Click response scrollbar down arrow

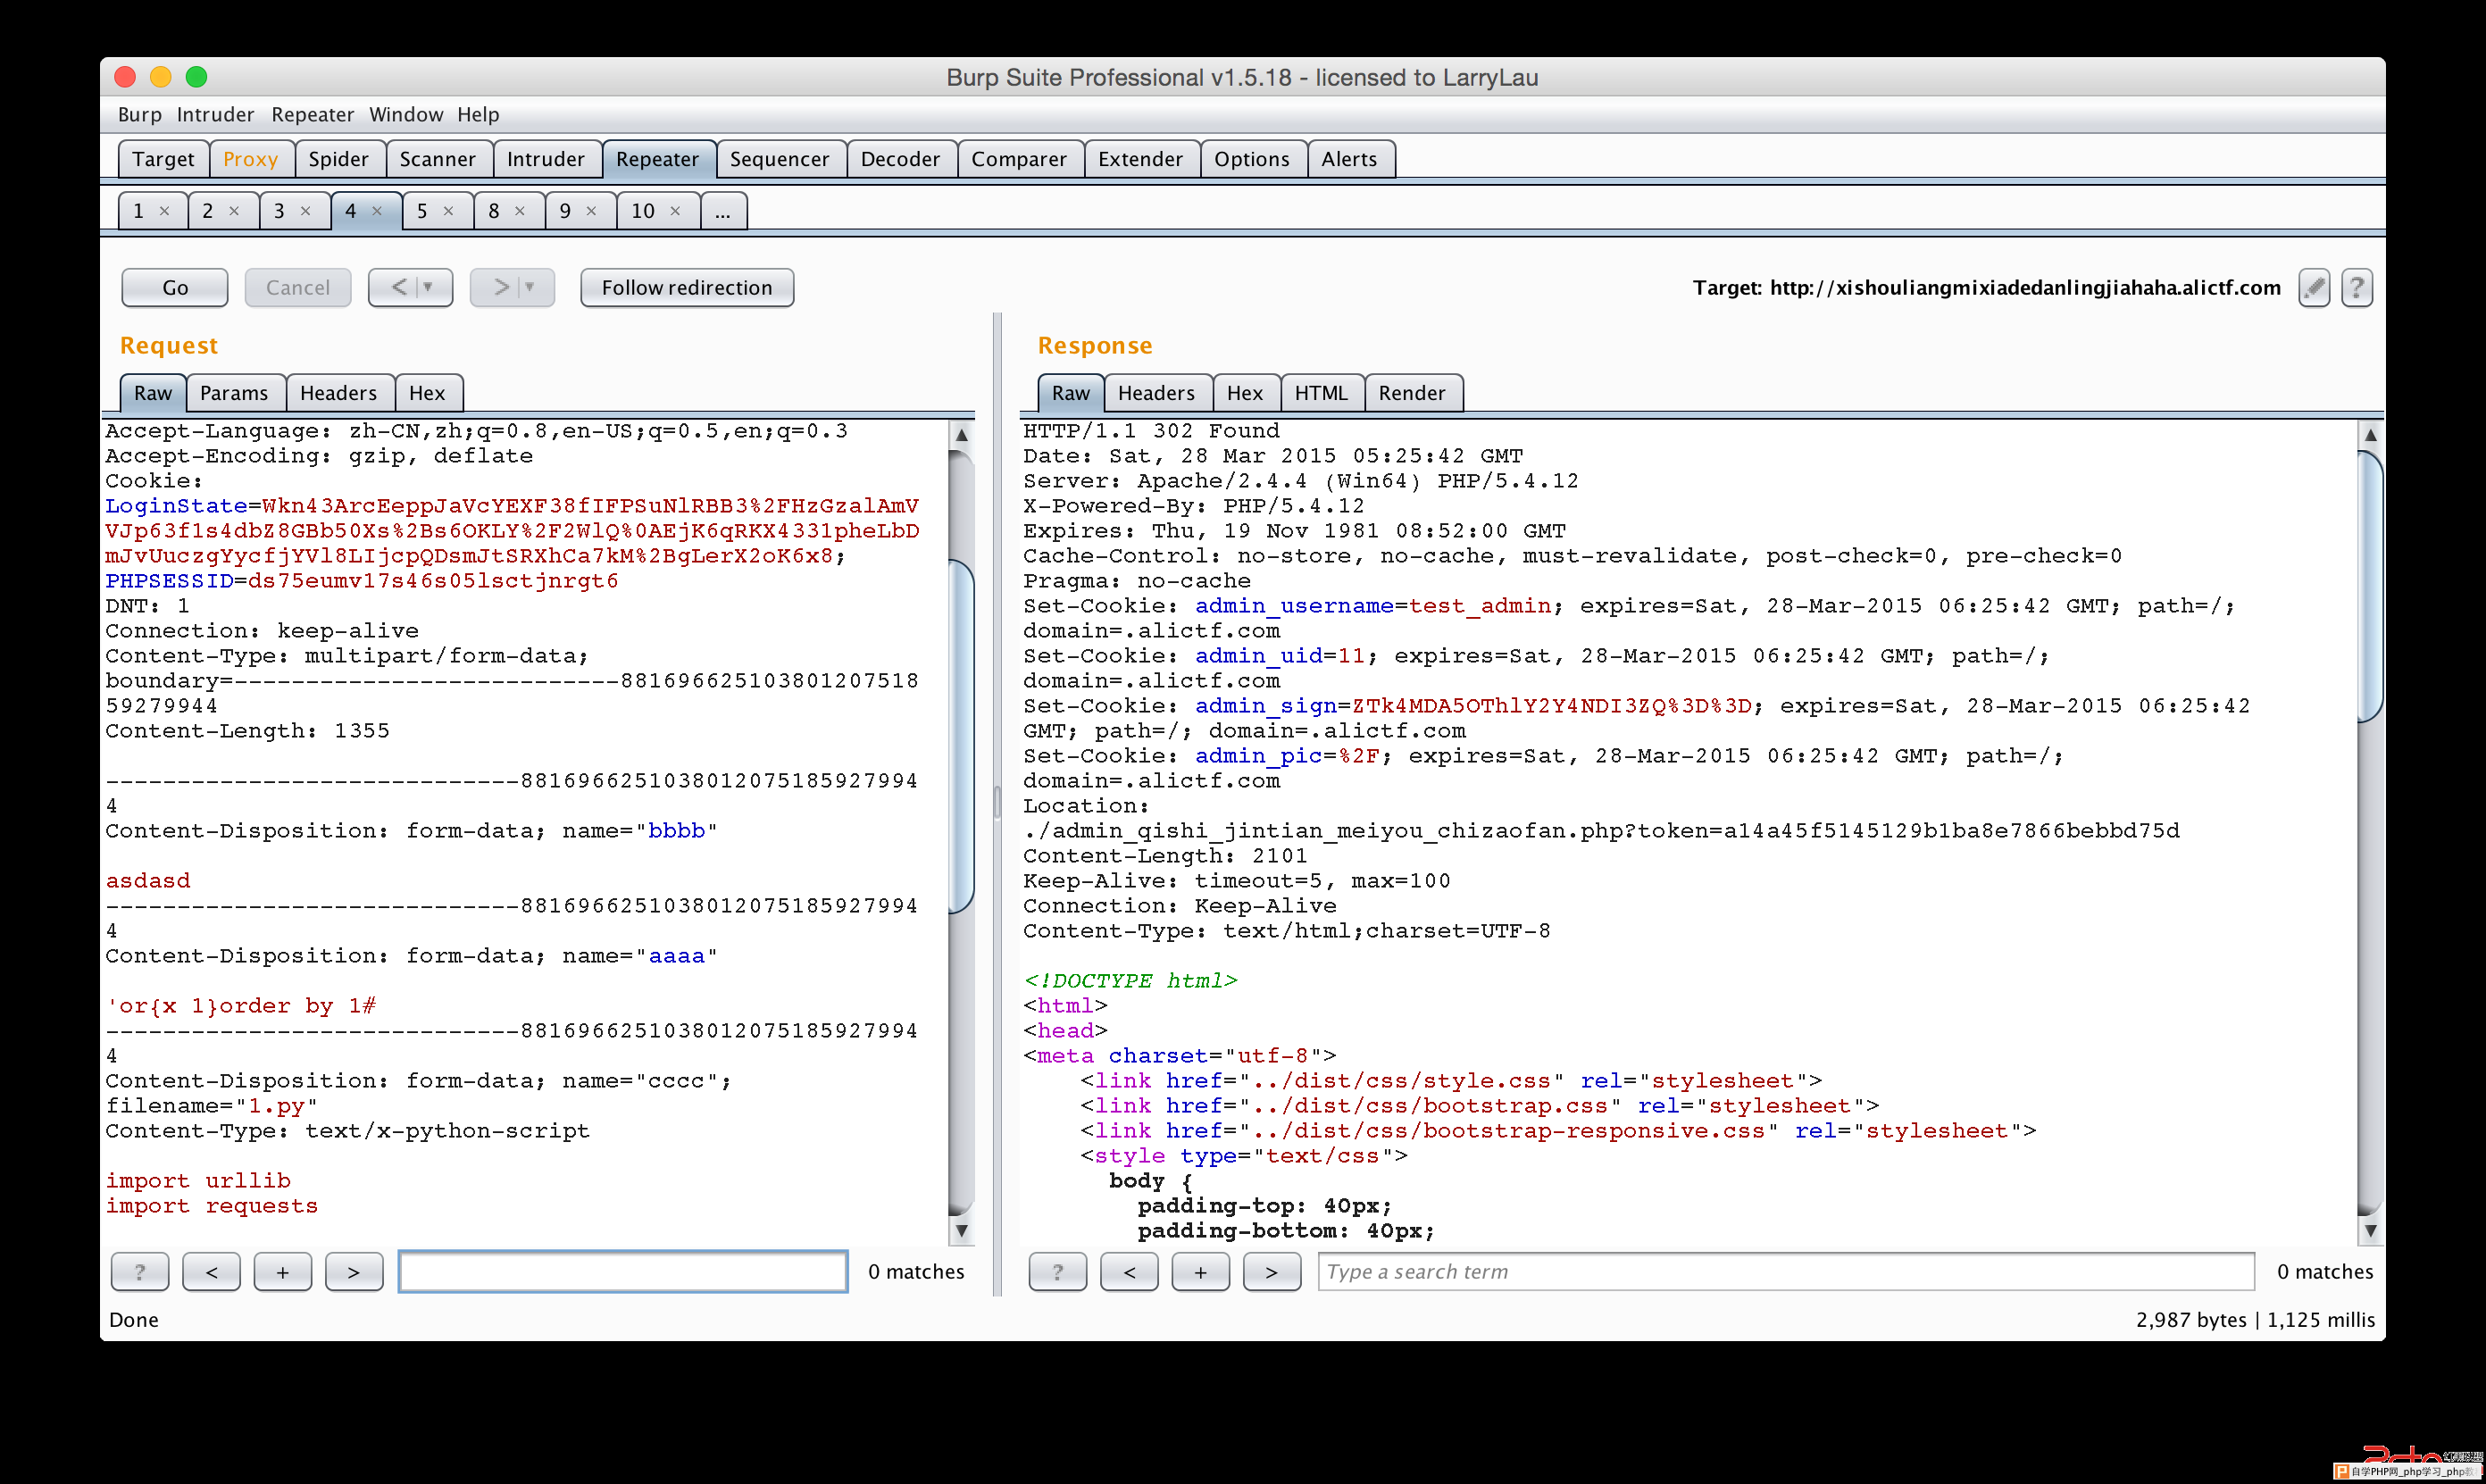tap(2370, 1231)
